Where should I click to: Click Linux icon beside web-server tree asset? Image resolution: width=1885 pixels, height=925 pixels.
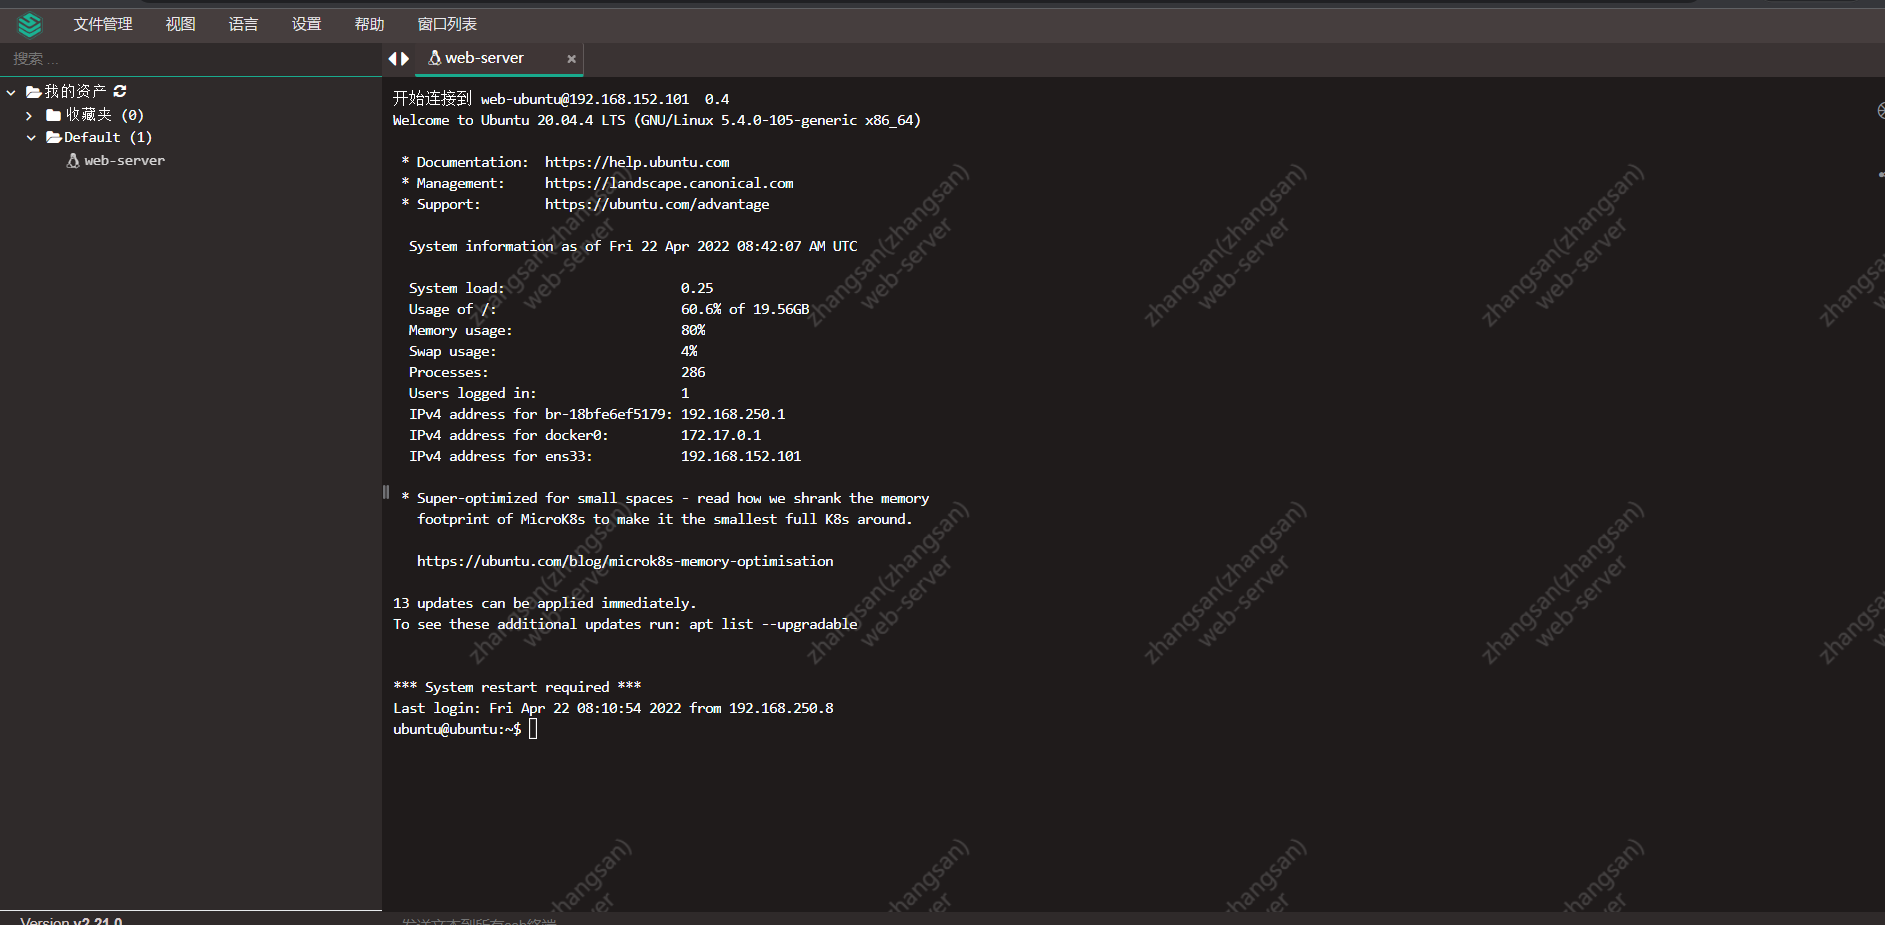(x=73, y=160)
